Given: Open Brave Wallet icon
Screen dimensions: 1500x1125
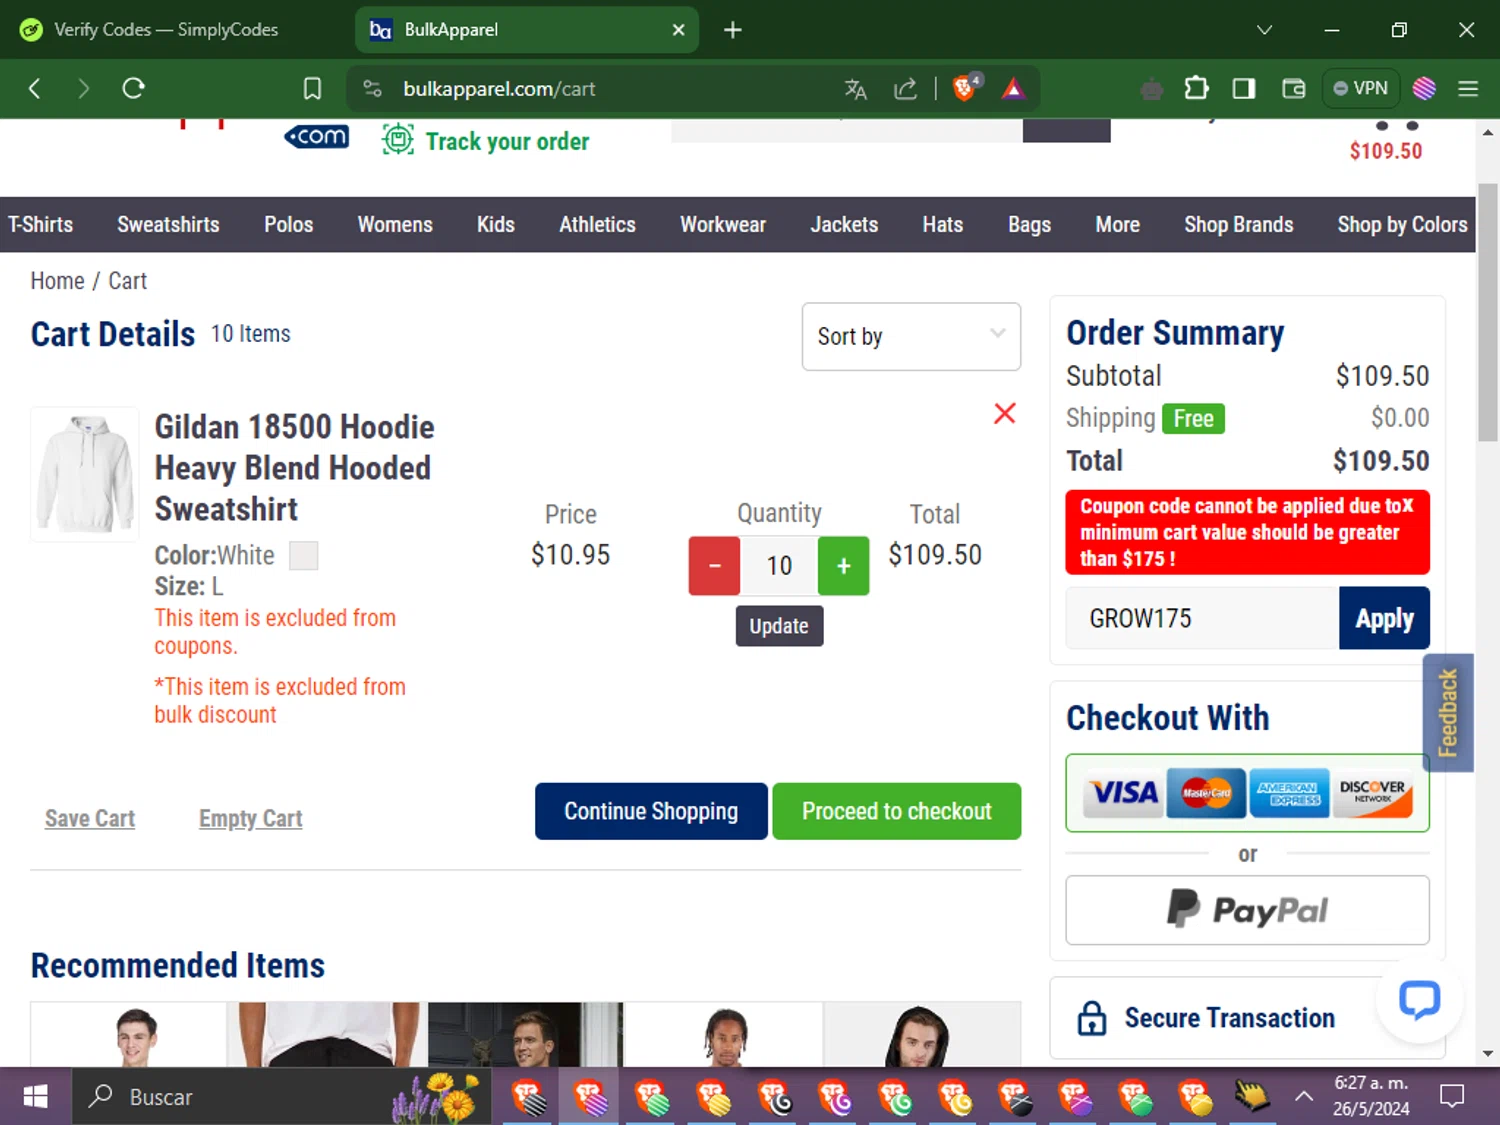Looking at the screenshot, I should pyautogui.click(x=1293, y=88).
